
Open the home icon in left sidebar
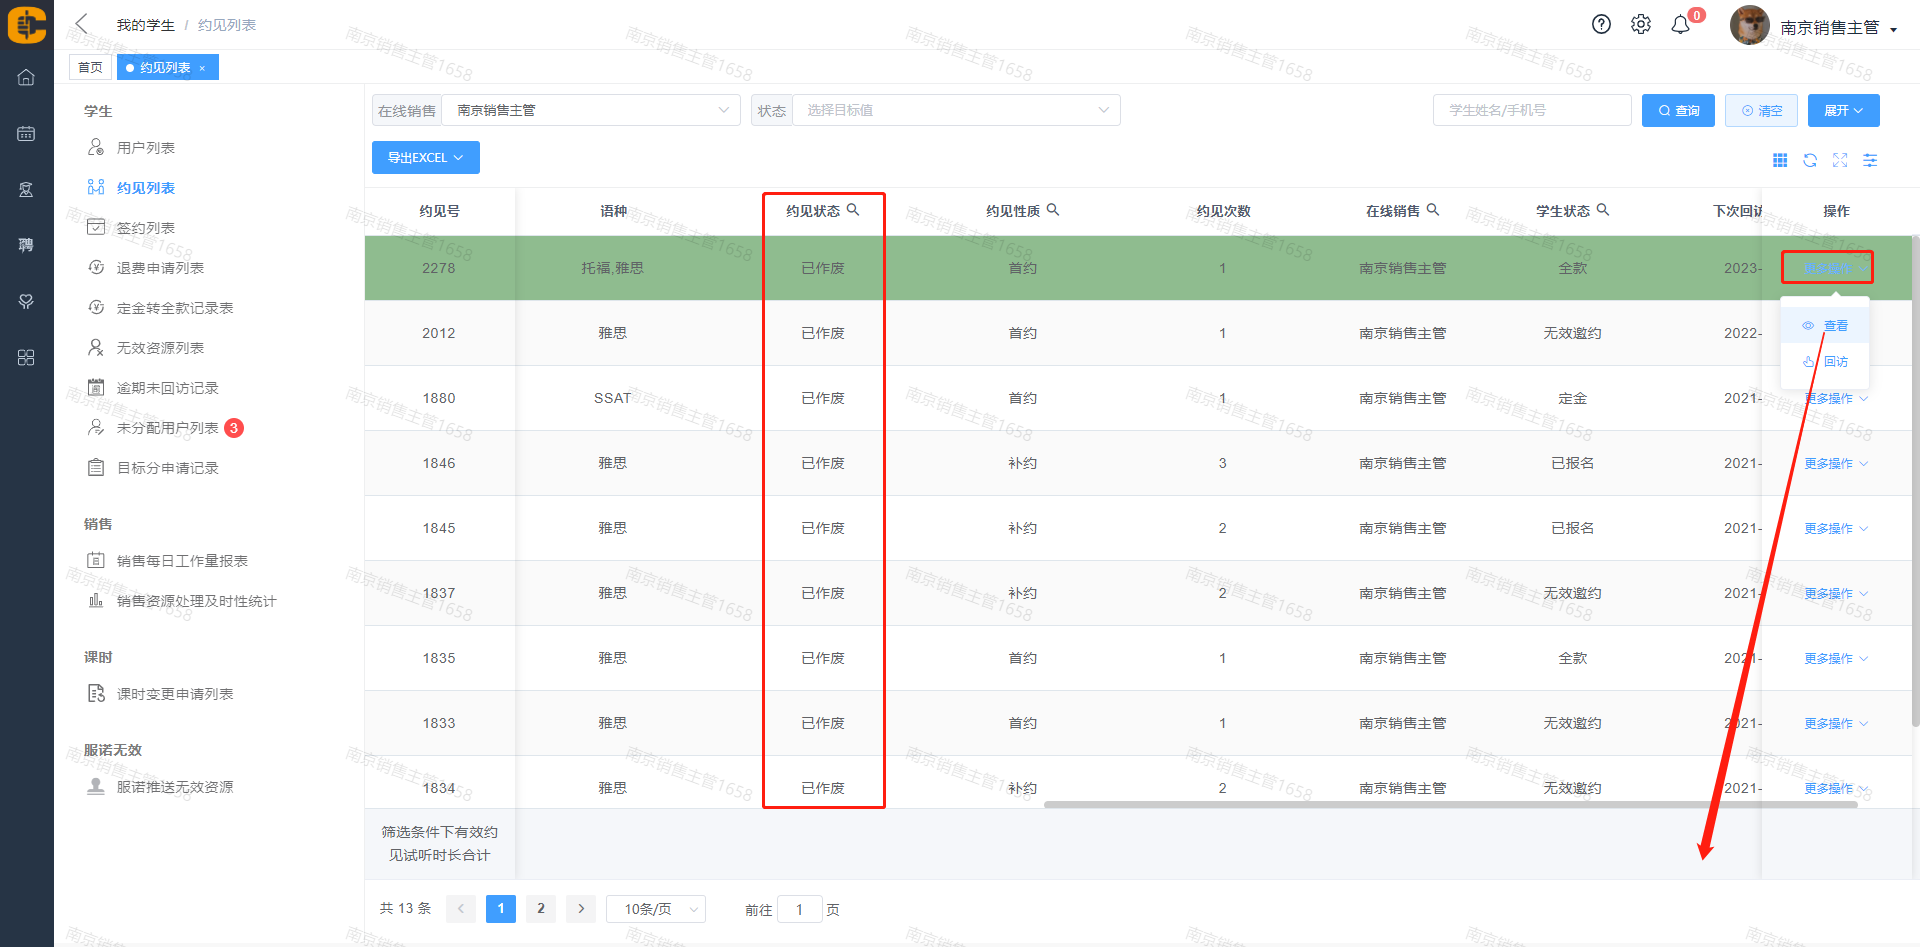(x=26, y=77)
